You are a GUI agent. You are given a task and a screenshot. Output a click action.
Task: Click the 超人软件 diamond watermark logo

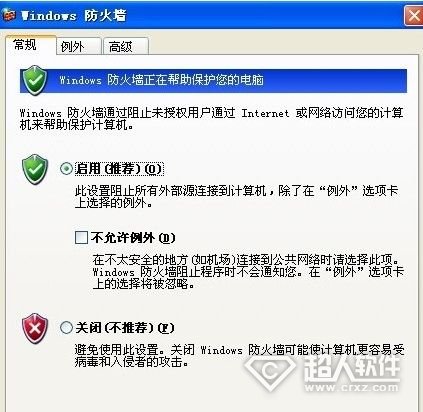click(x=270, y=369)
